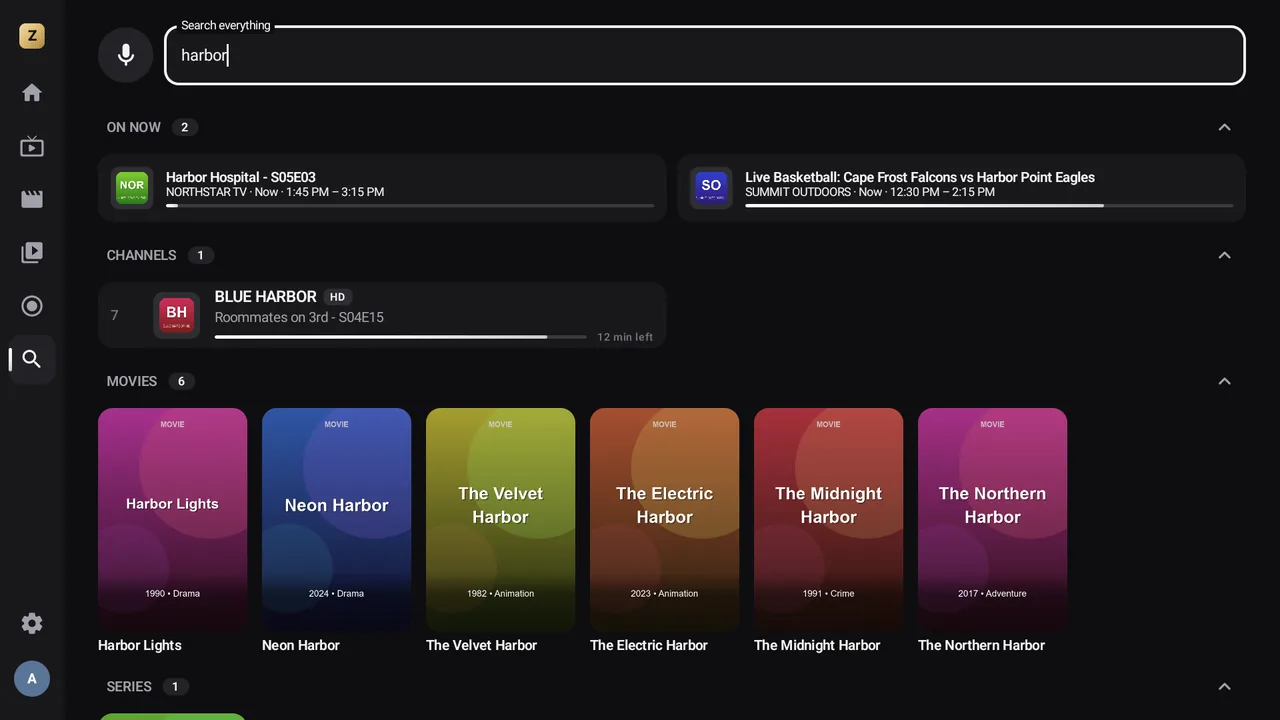The image size is (1280, 720).
Task: Click the SERIES section heading
Action: click(x=129, y=687)
